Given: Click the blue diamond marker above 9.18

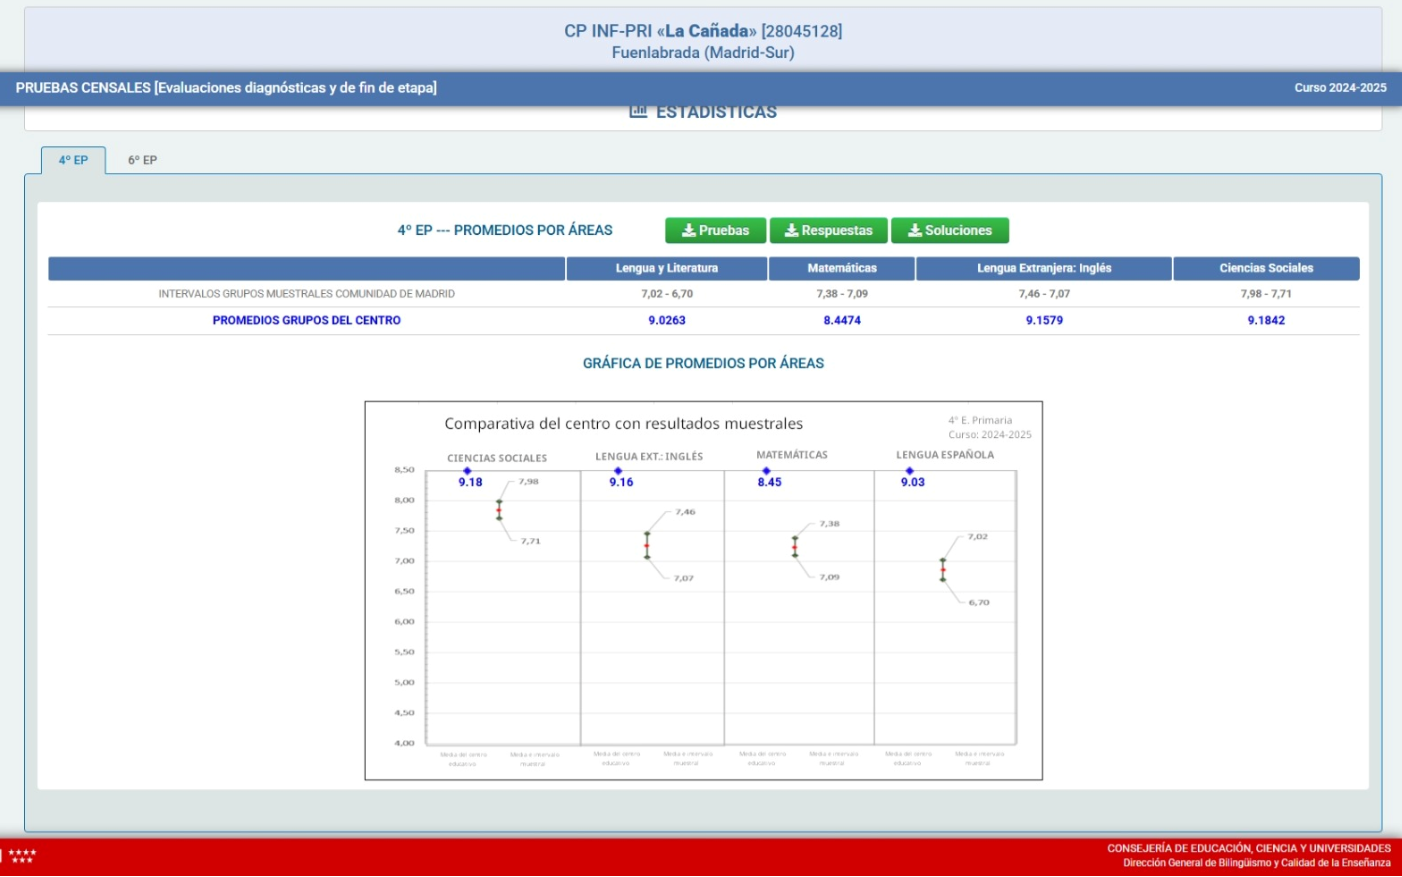Looking at the screenshot, I should (467, 471).
